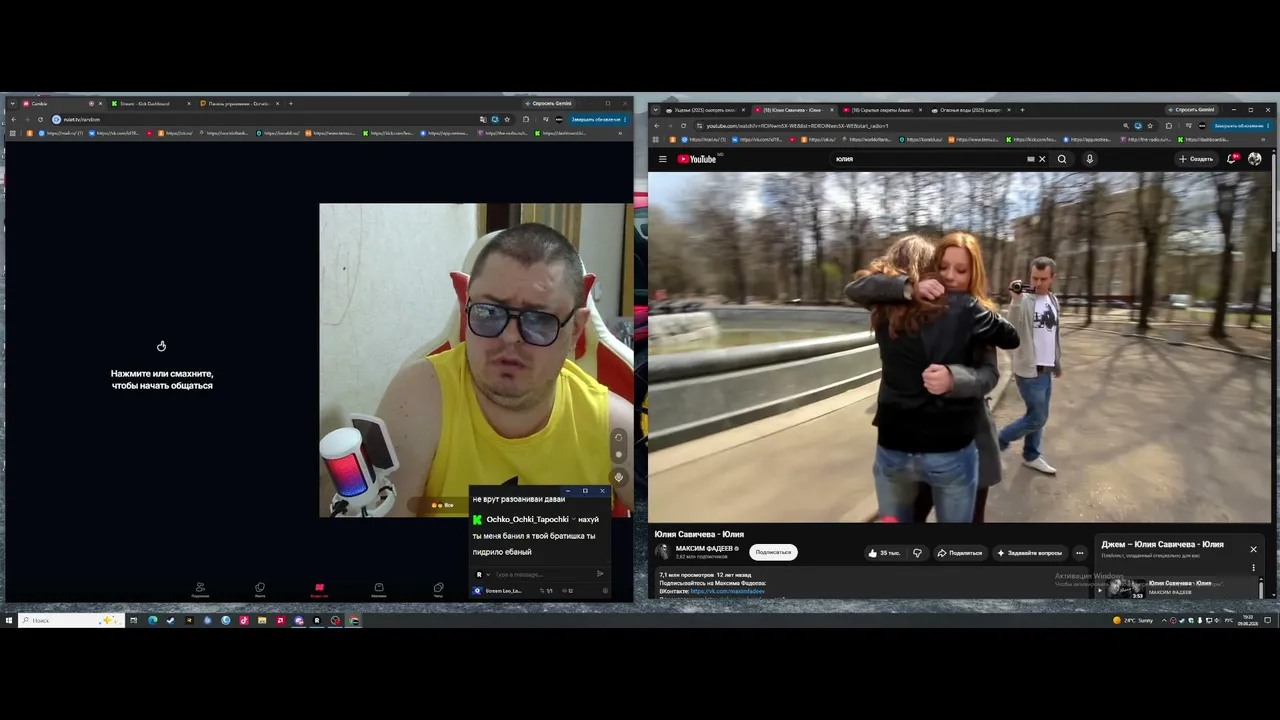Open the virtual keyboard icon in YouTube search

click(1030, 159)
